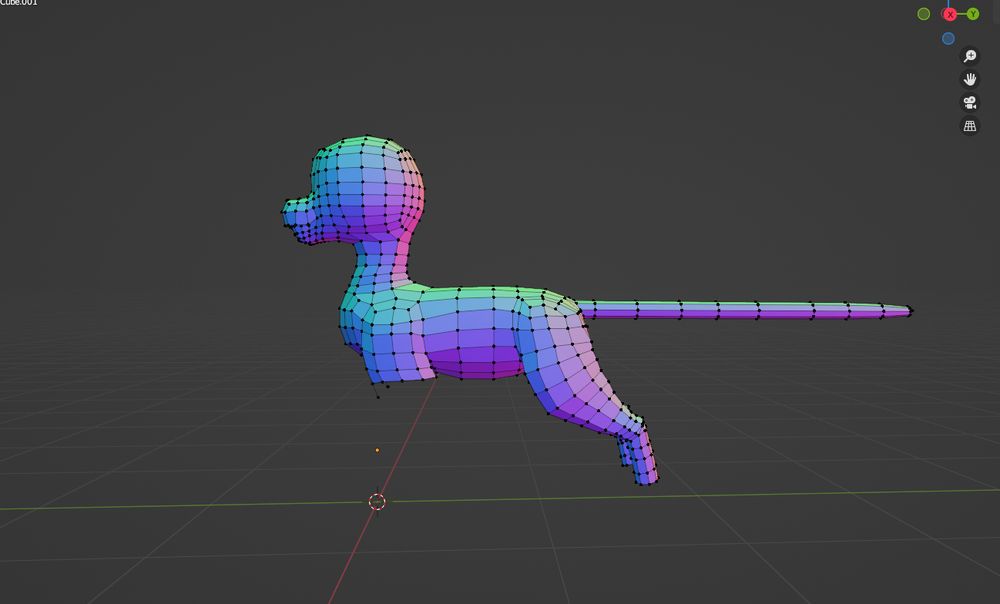Click the zoom view magnifier icon
This screenshot has width=1000, height=604.
(x=969, y=56)
